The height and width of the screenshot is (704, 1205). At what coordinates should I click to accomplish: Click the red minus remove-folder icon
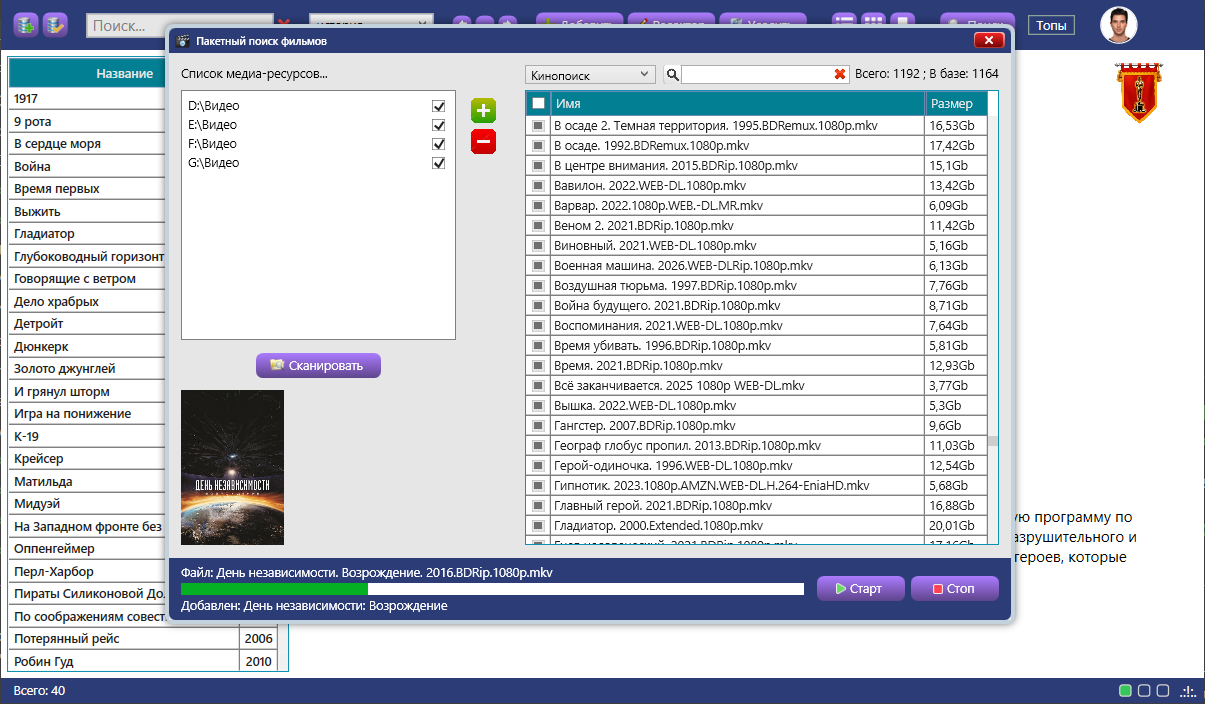pos(483,142)
